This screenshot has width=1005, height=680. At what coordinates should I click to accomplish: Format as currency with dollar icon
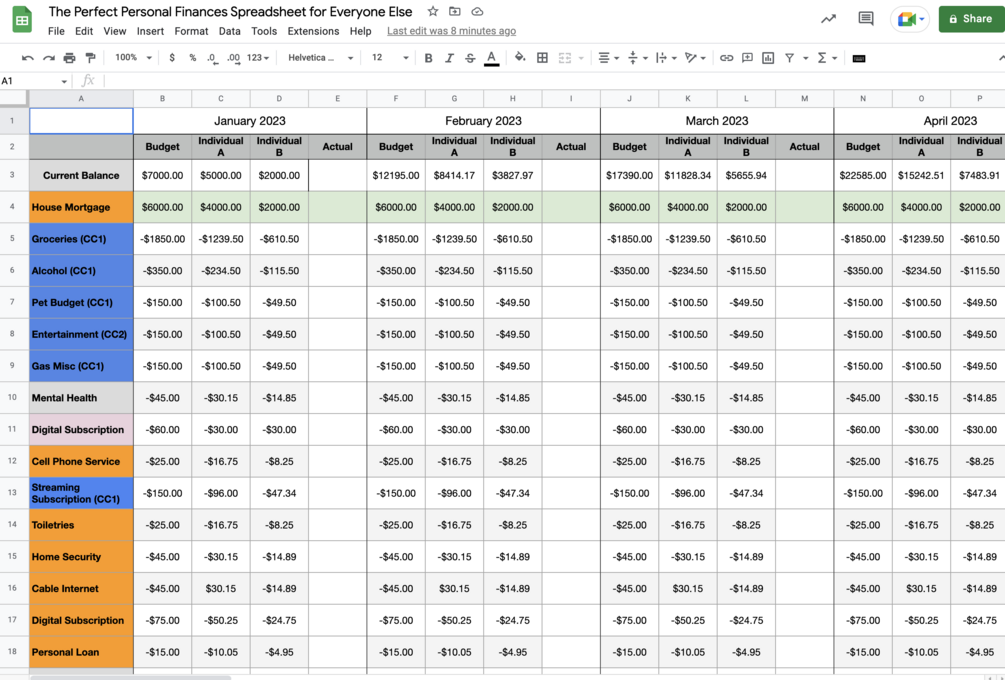coord(172,58)
